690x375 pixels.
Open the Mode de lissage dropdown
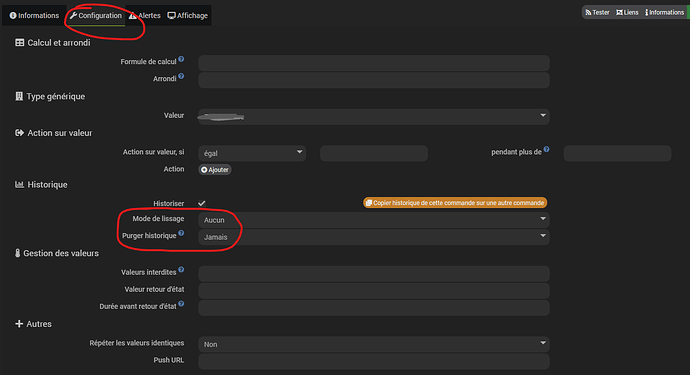pos(374,220)
